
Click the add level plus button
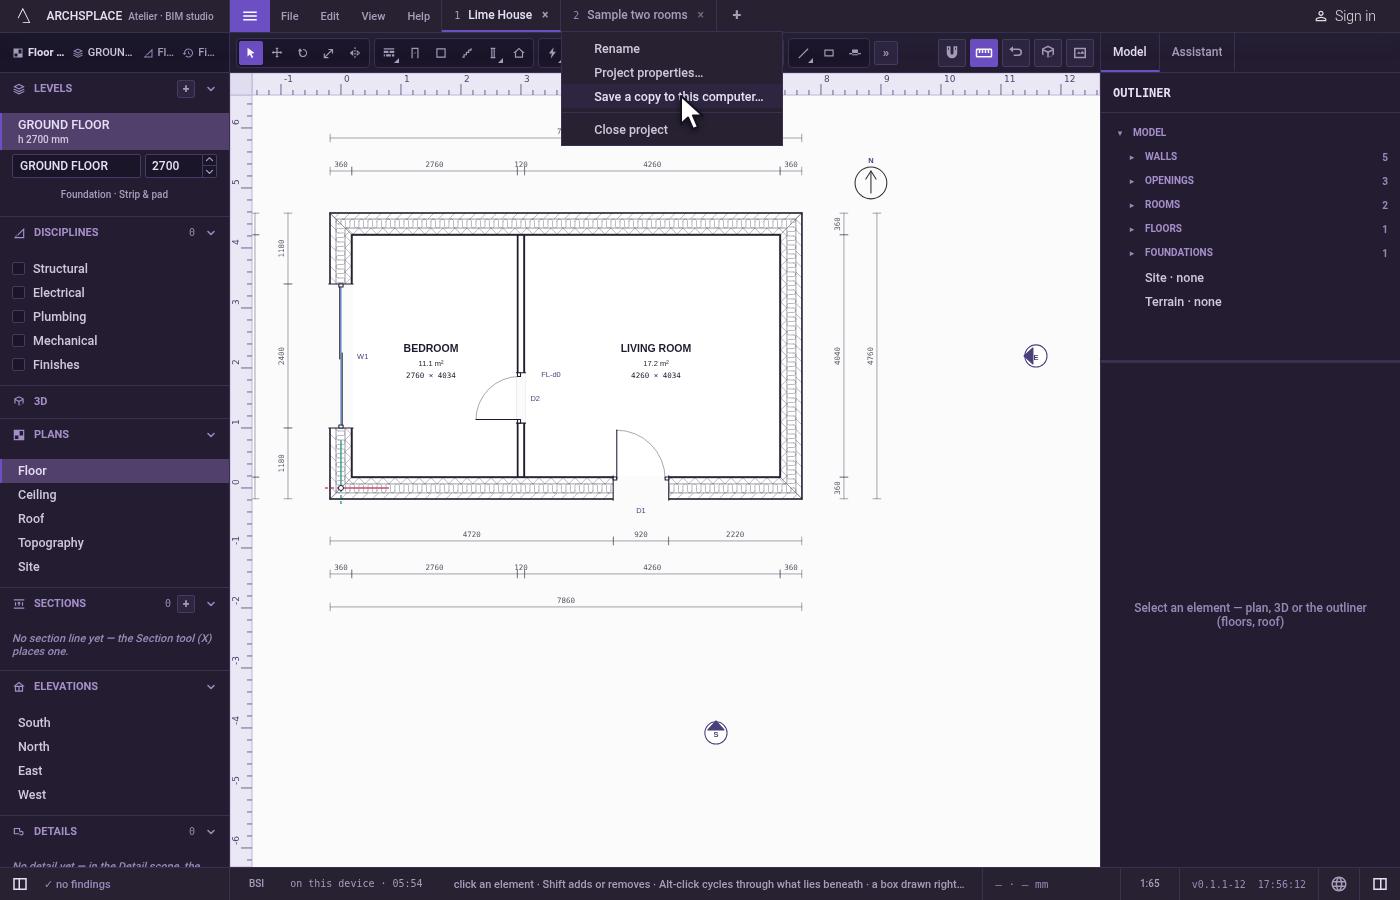[x=186, y=89]
